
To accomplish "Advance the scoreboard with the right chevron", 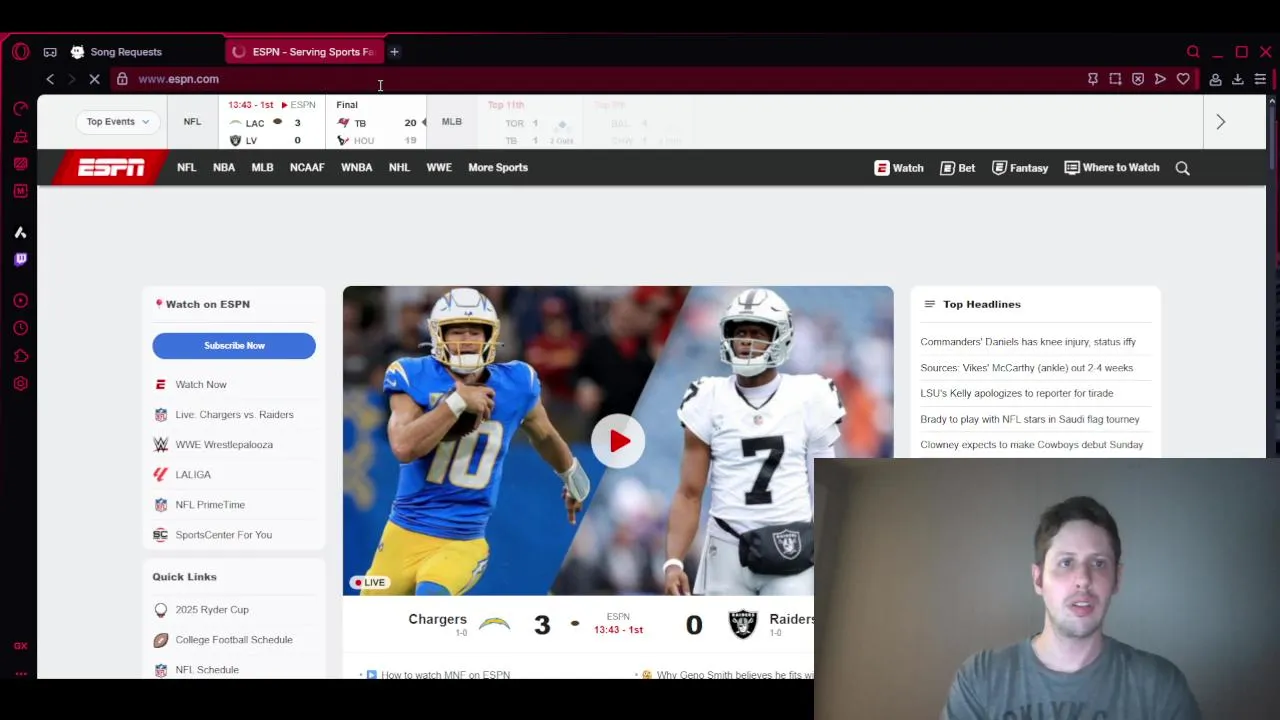I will (1220, 122).
